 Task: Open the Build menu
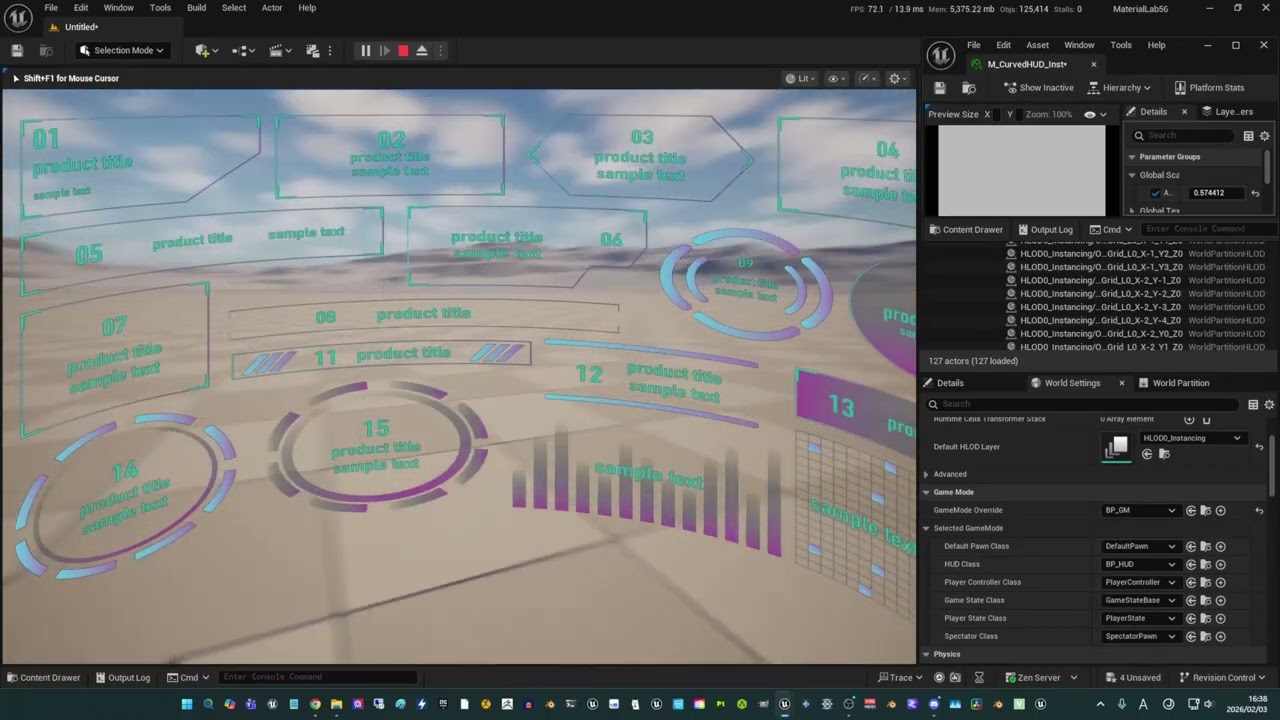tap(196, 8)
